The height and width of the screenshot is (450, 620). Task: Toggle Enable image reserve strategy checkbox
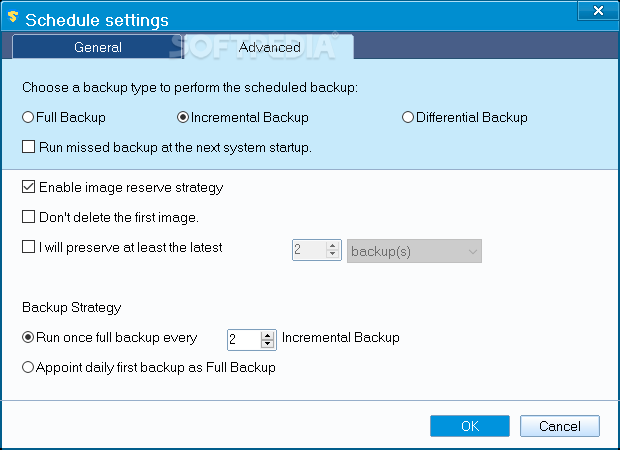click(28, 187)
